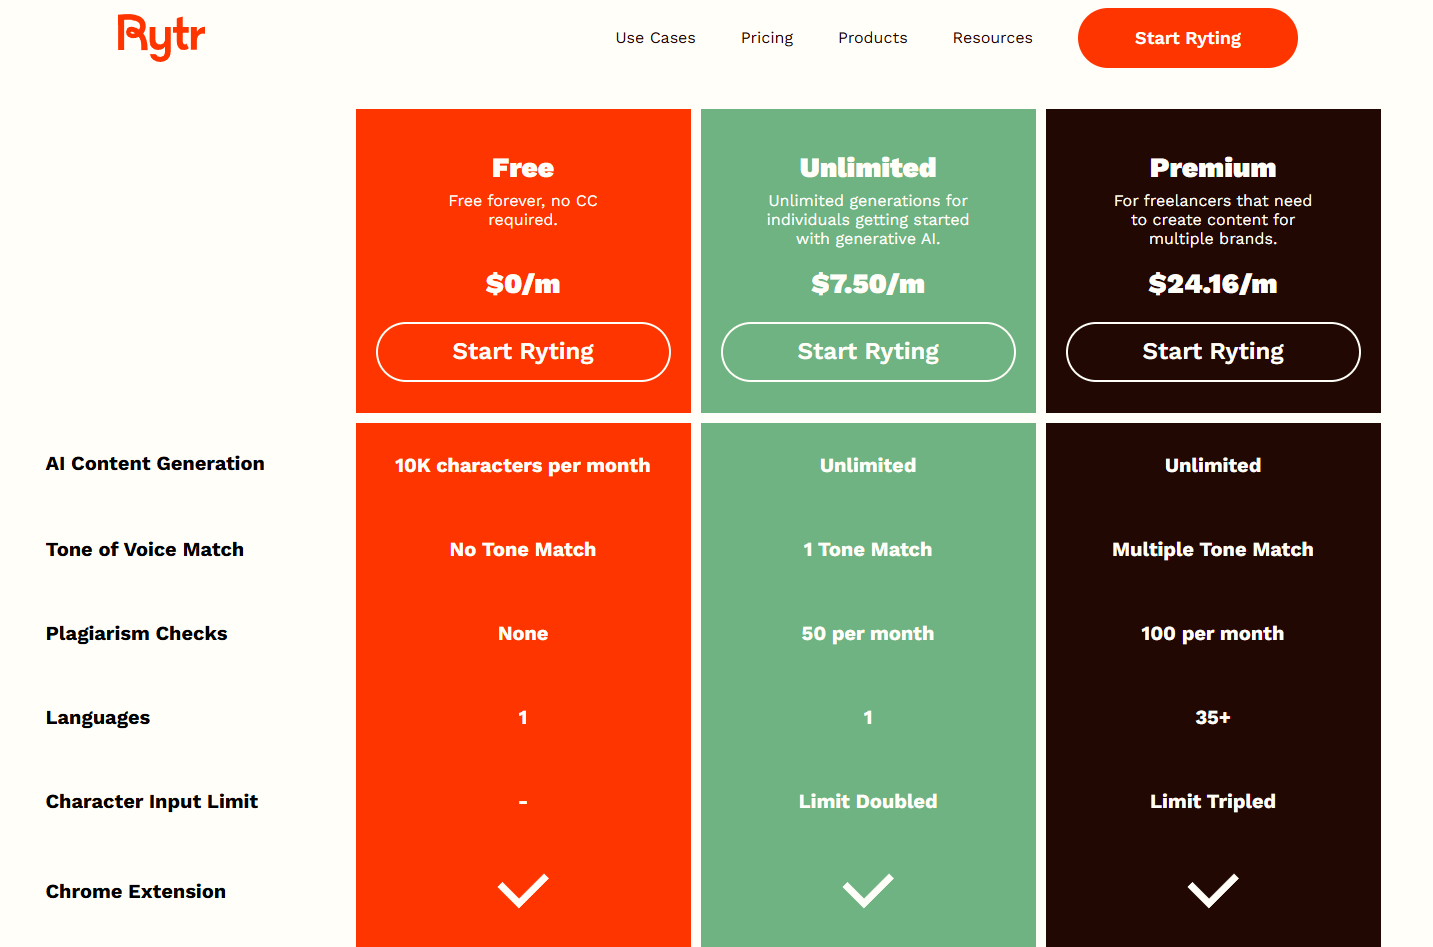Open the Products menu
The width and height of the screenshot is (1433, 947).
click(x=872, y=37)
